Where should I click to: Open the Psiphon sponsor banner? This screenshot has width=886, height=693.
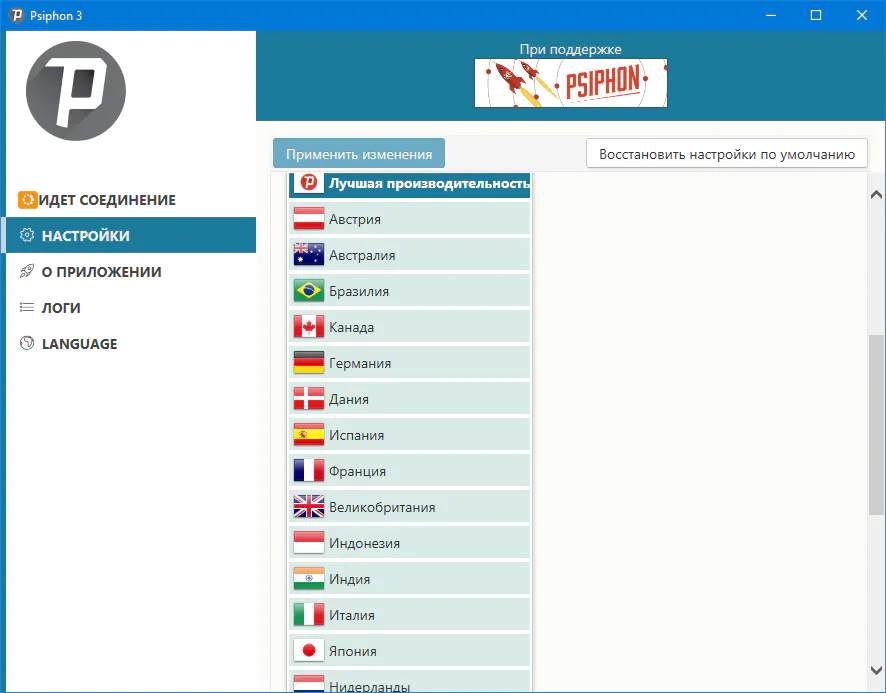click(570, 83)
